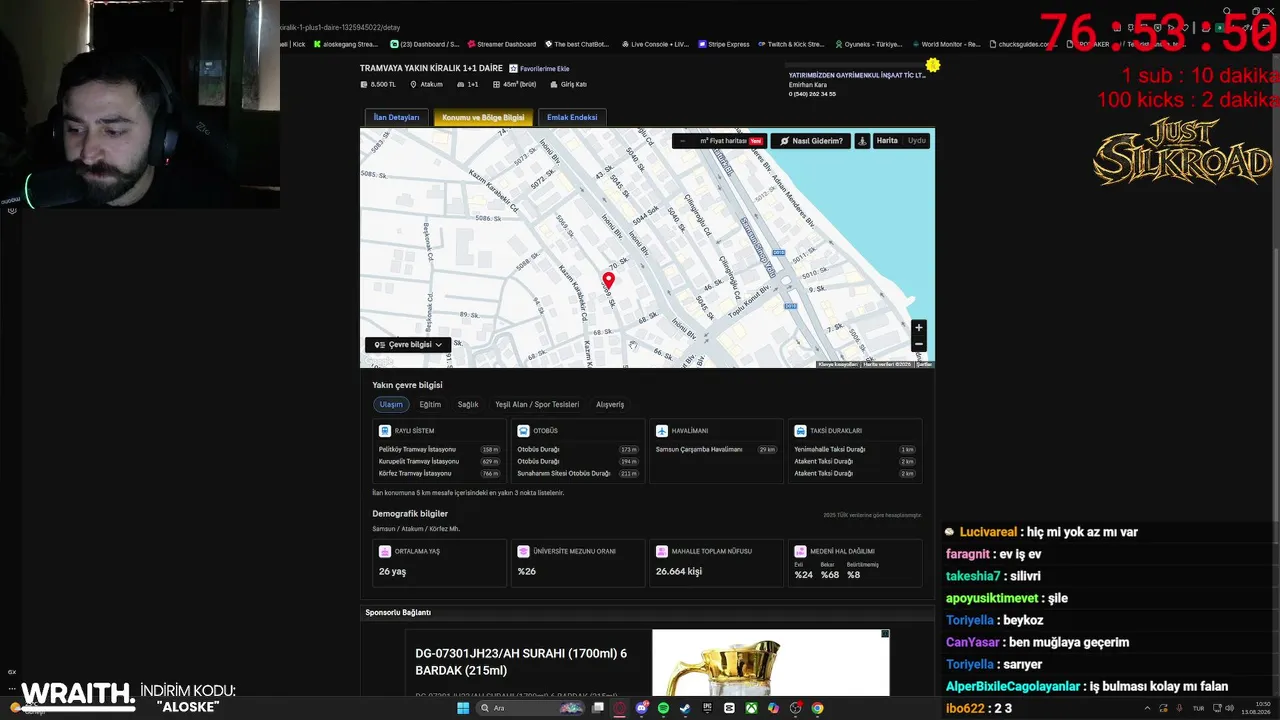Click the Taksi Durakları taxi icon

point(800,431)
